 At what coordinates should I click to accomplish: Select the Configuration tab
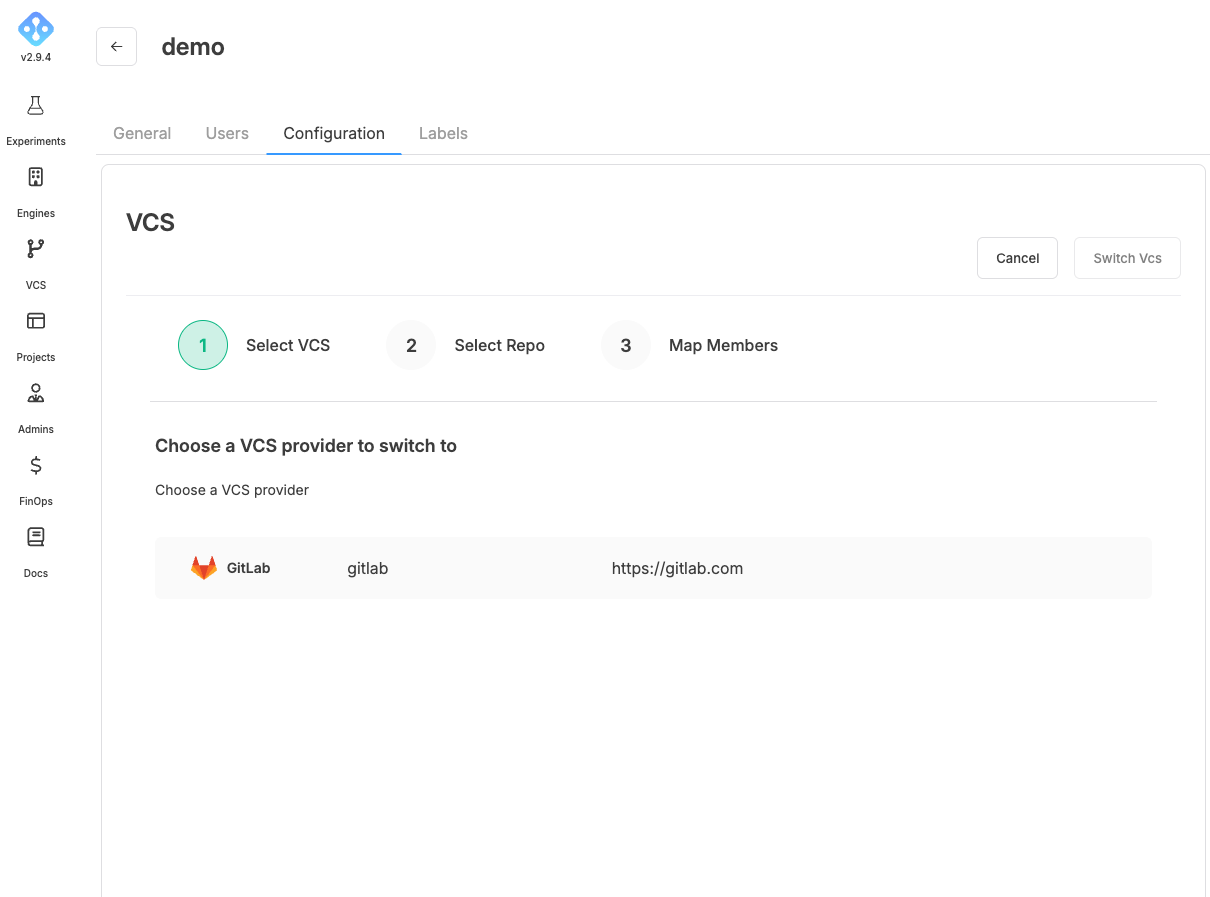[x=334, y=133]
